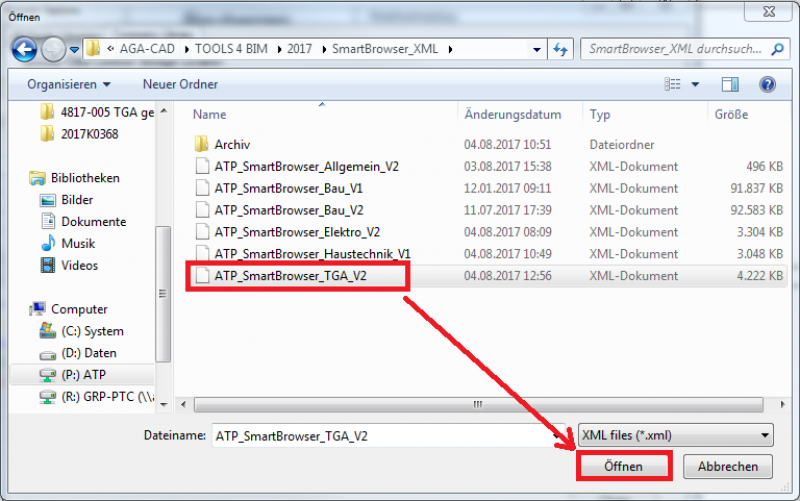The image size is (800, 501).
Task: Toggle the preview pane icon
Action: pos(730,85)
